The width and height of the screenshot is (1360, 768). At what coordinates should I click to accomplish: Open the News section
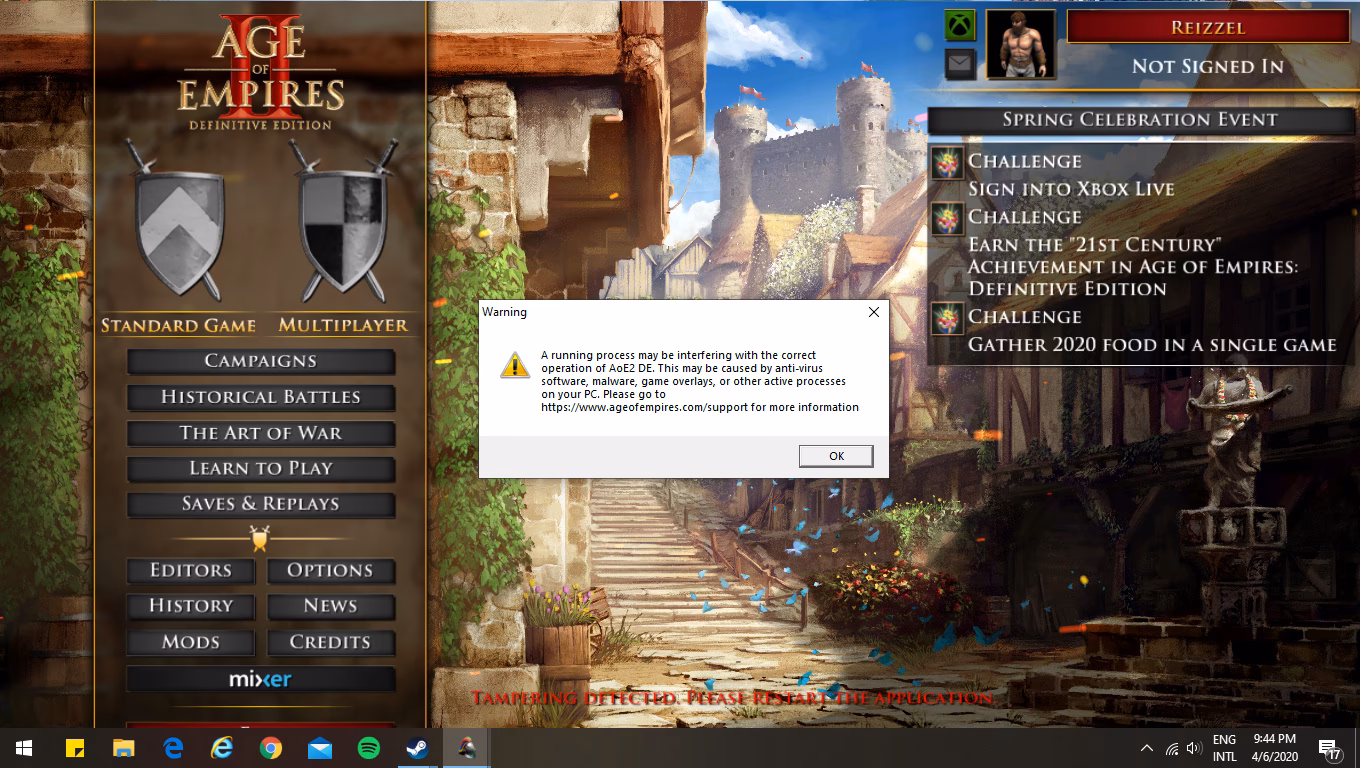click(x=331, y=606)
